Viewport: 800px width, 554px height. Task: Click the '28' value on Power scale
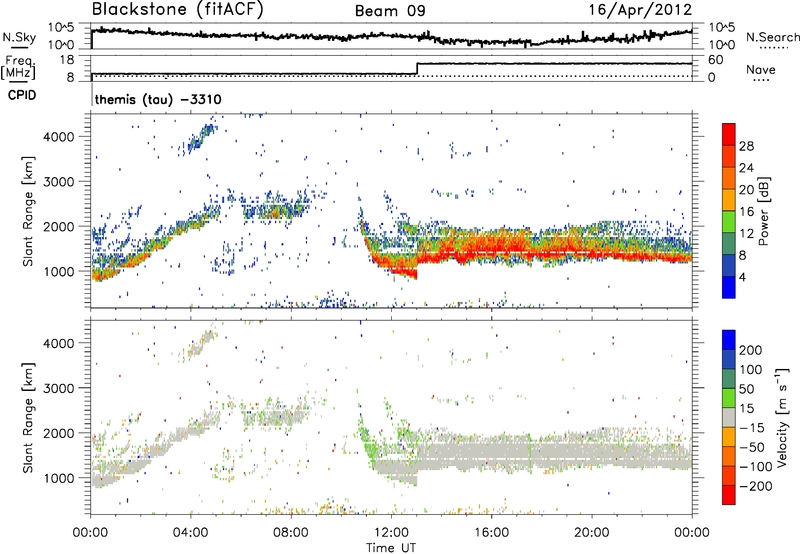click(x=746, y=146)
